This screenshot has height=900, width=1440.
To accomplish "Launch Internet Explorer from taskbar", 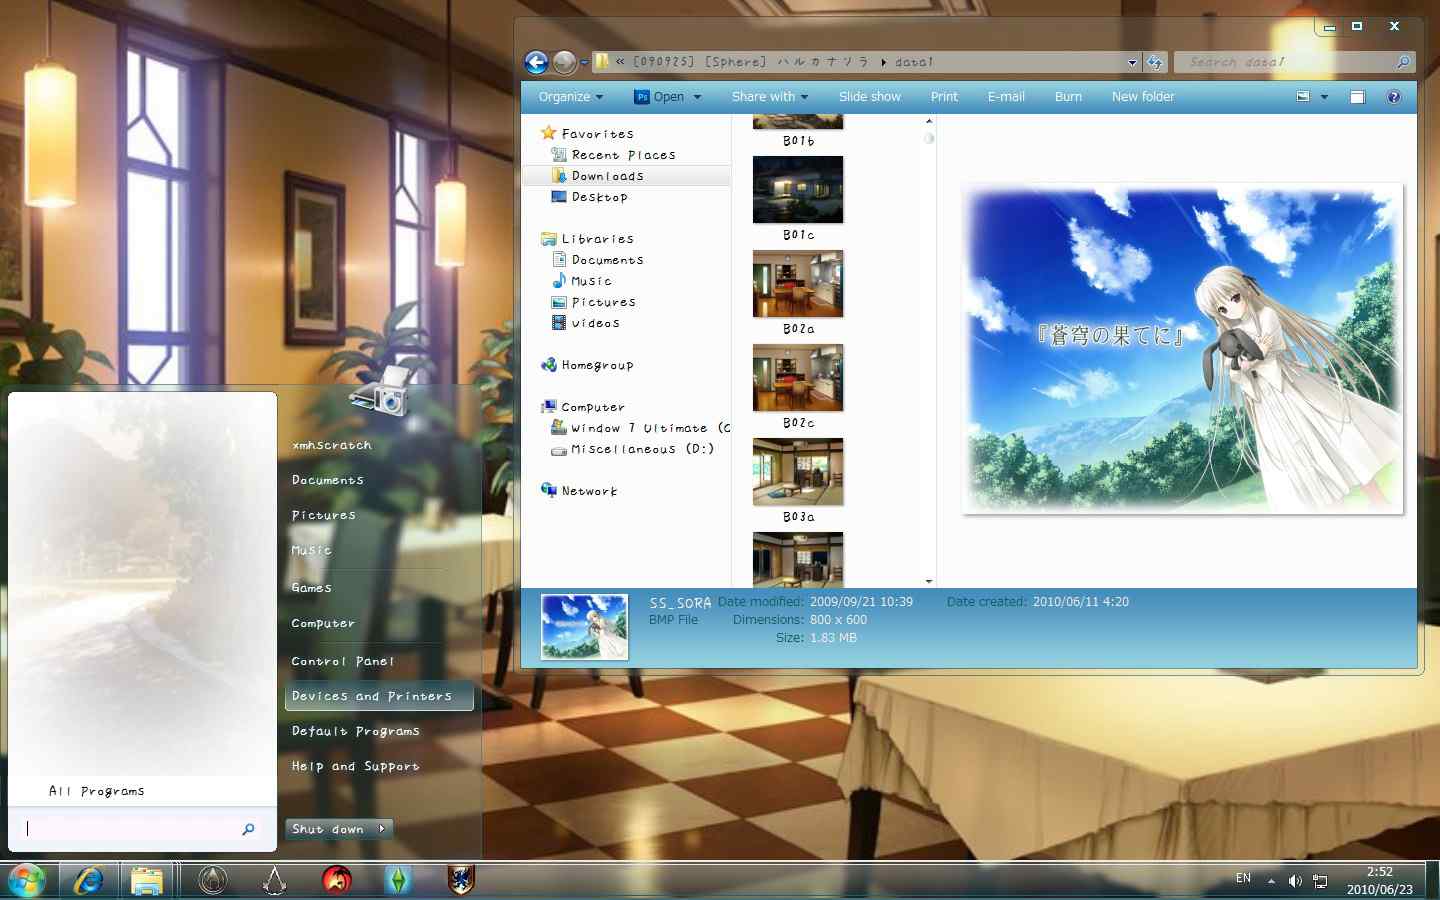I will coord(88,881).
